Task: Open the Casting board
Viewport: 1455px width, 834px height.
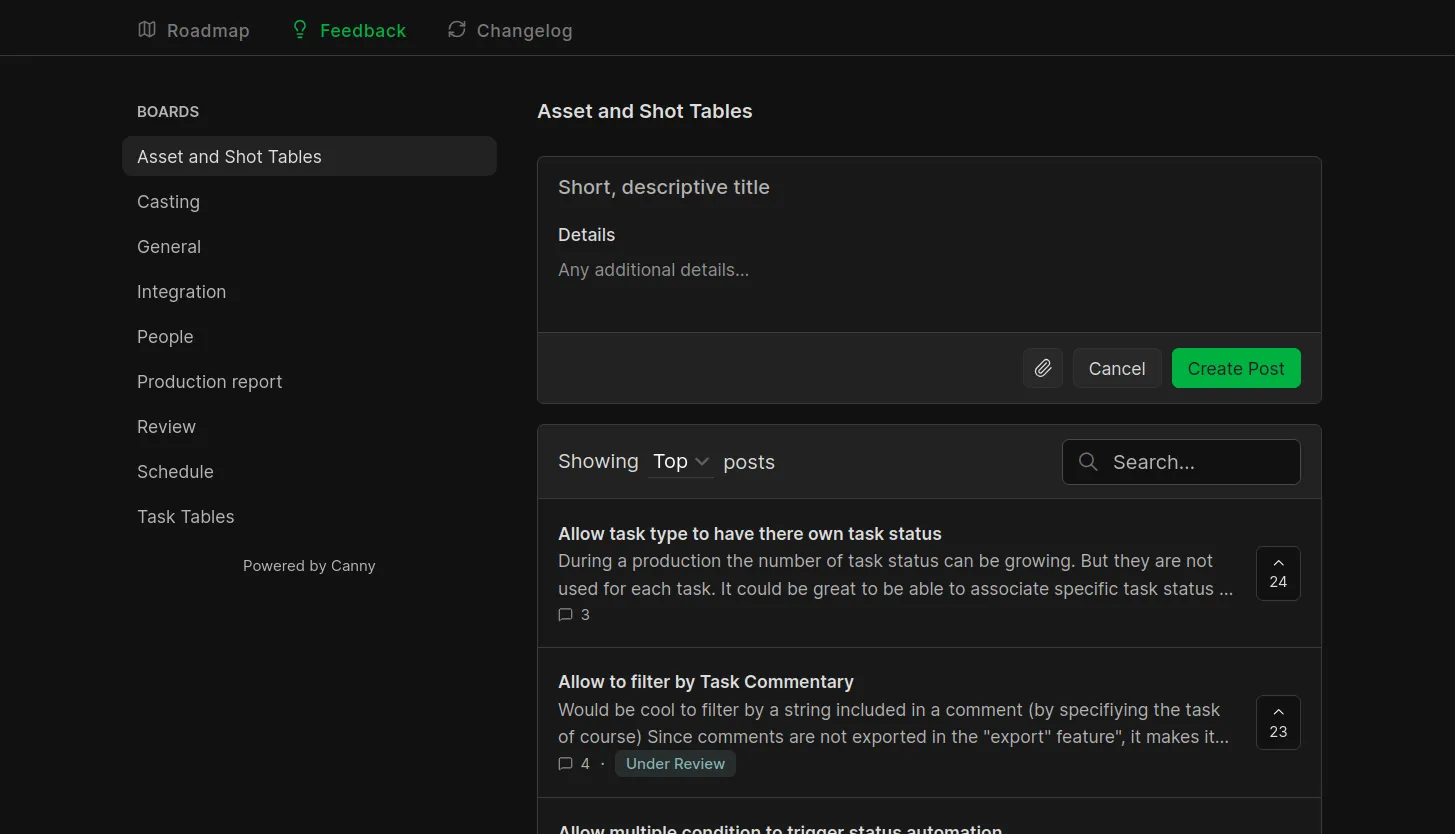Action: point(309,201)
